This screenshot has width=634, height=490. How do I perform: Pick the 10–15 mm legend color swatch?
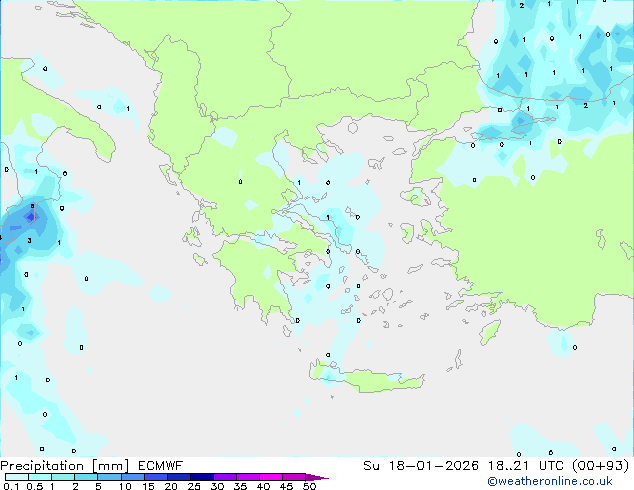tap(132, 477)
